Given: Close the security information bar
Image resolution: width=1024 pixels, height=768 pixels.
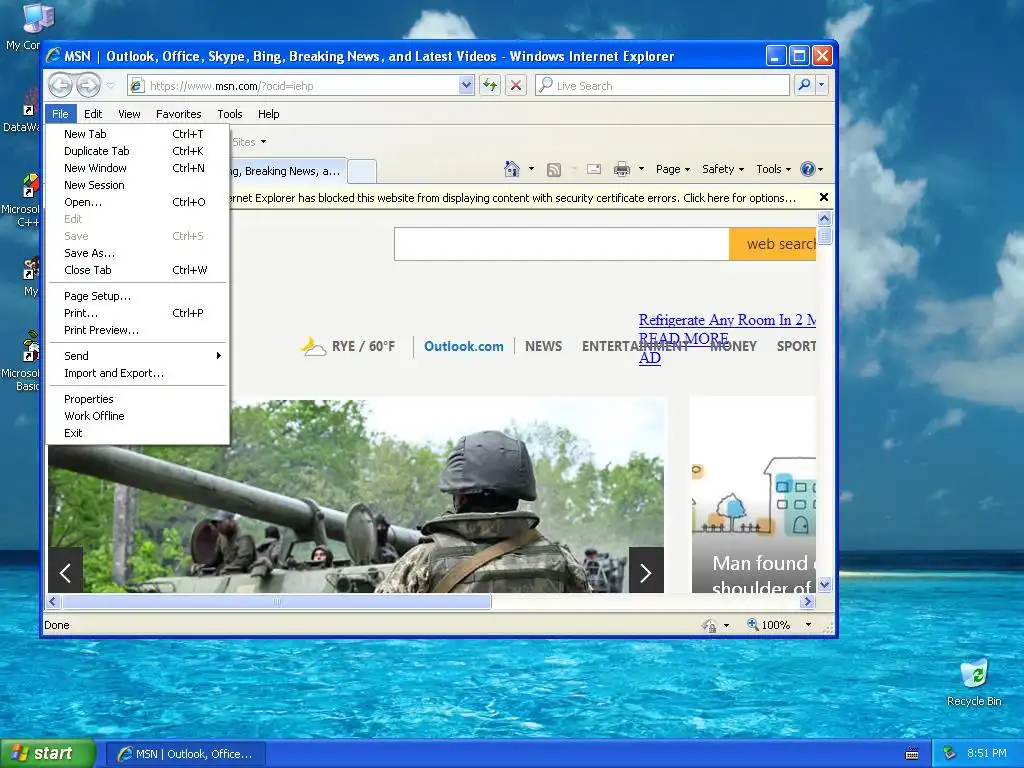Looking at the screenshot, I should 824,197.
